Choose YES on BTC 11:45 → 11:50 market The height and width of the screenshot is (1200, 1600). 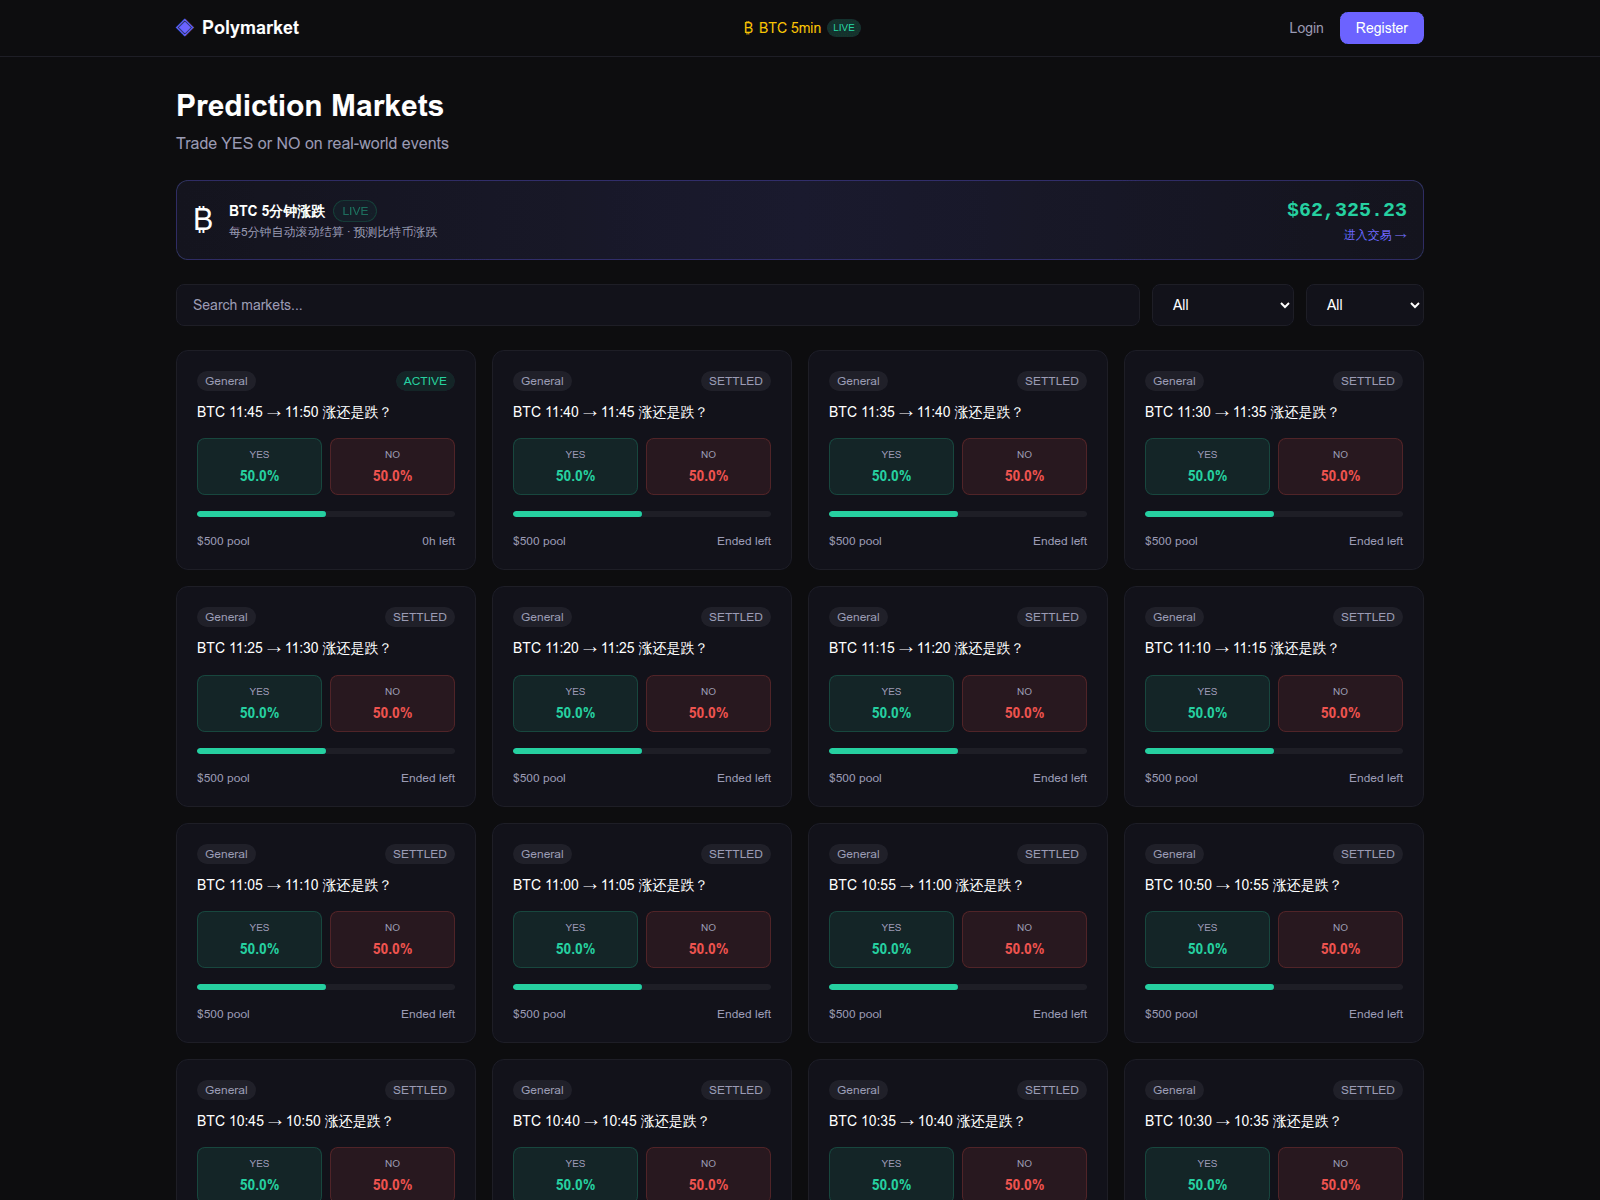point(259,467)
